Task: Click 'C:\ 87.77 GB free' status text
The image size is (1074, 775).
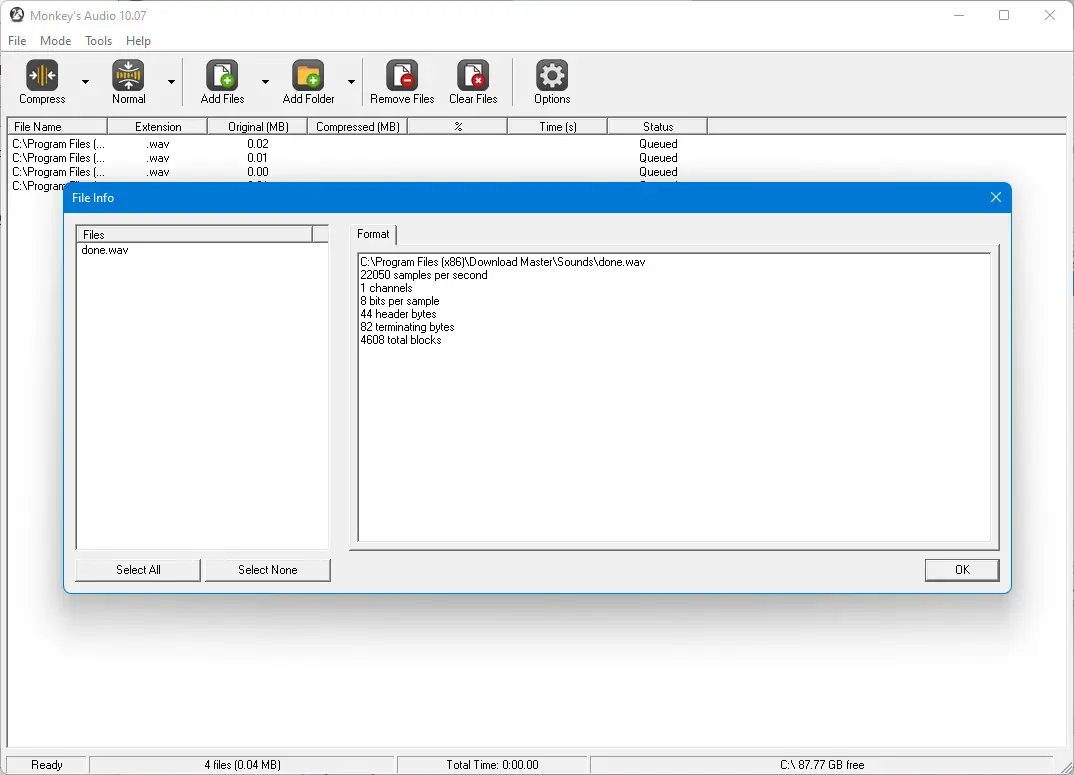Action: [822, 765]
